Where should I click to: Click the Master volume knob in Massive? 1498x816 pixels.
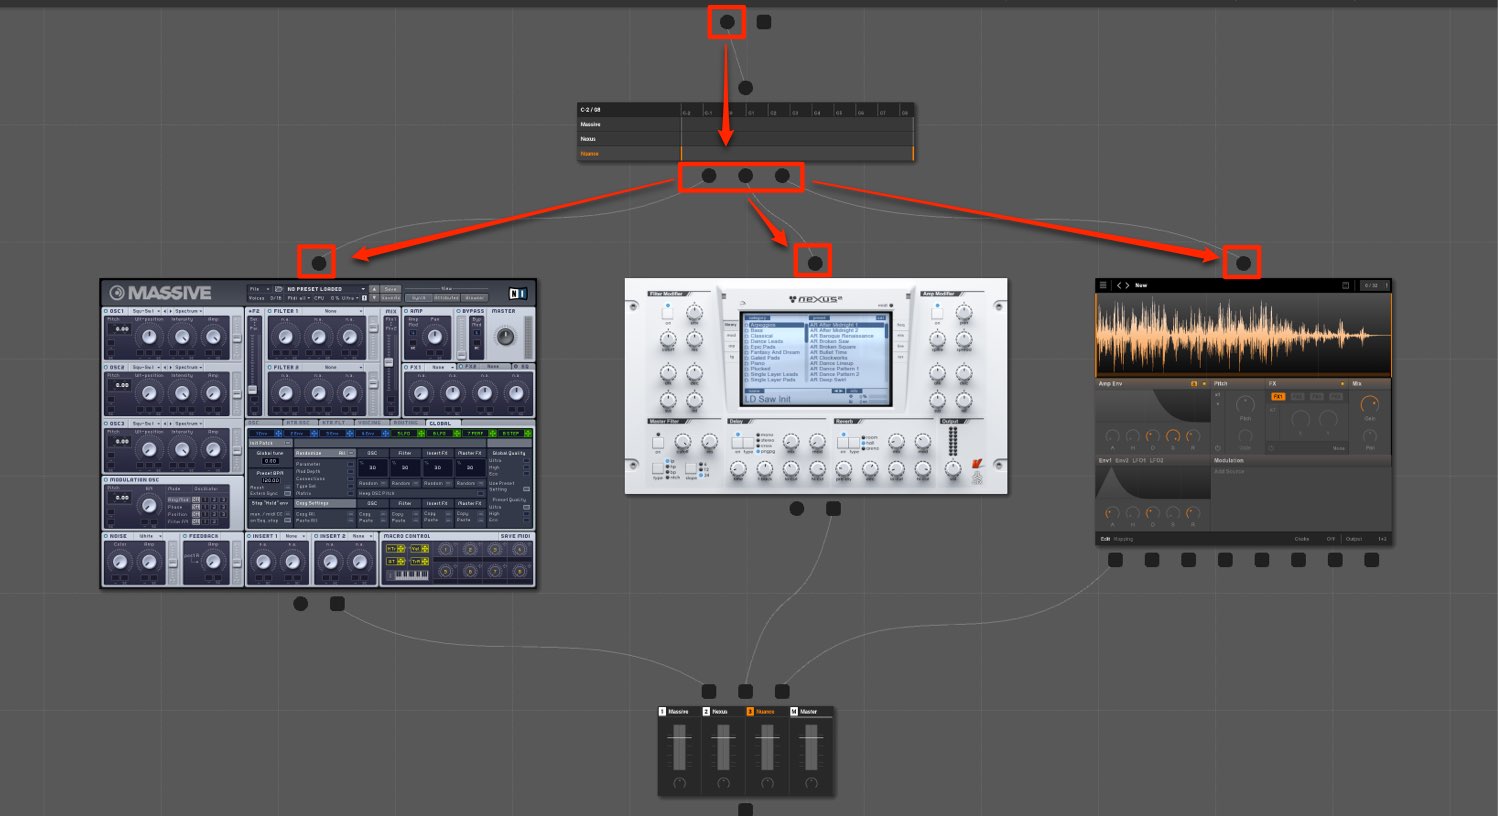[x=505, y=337]
